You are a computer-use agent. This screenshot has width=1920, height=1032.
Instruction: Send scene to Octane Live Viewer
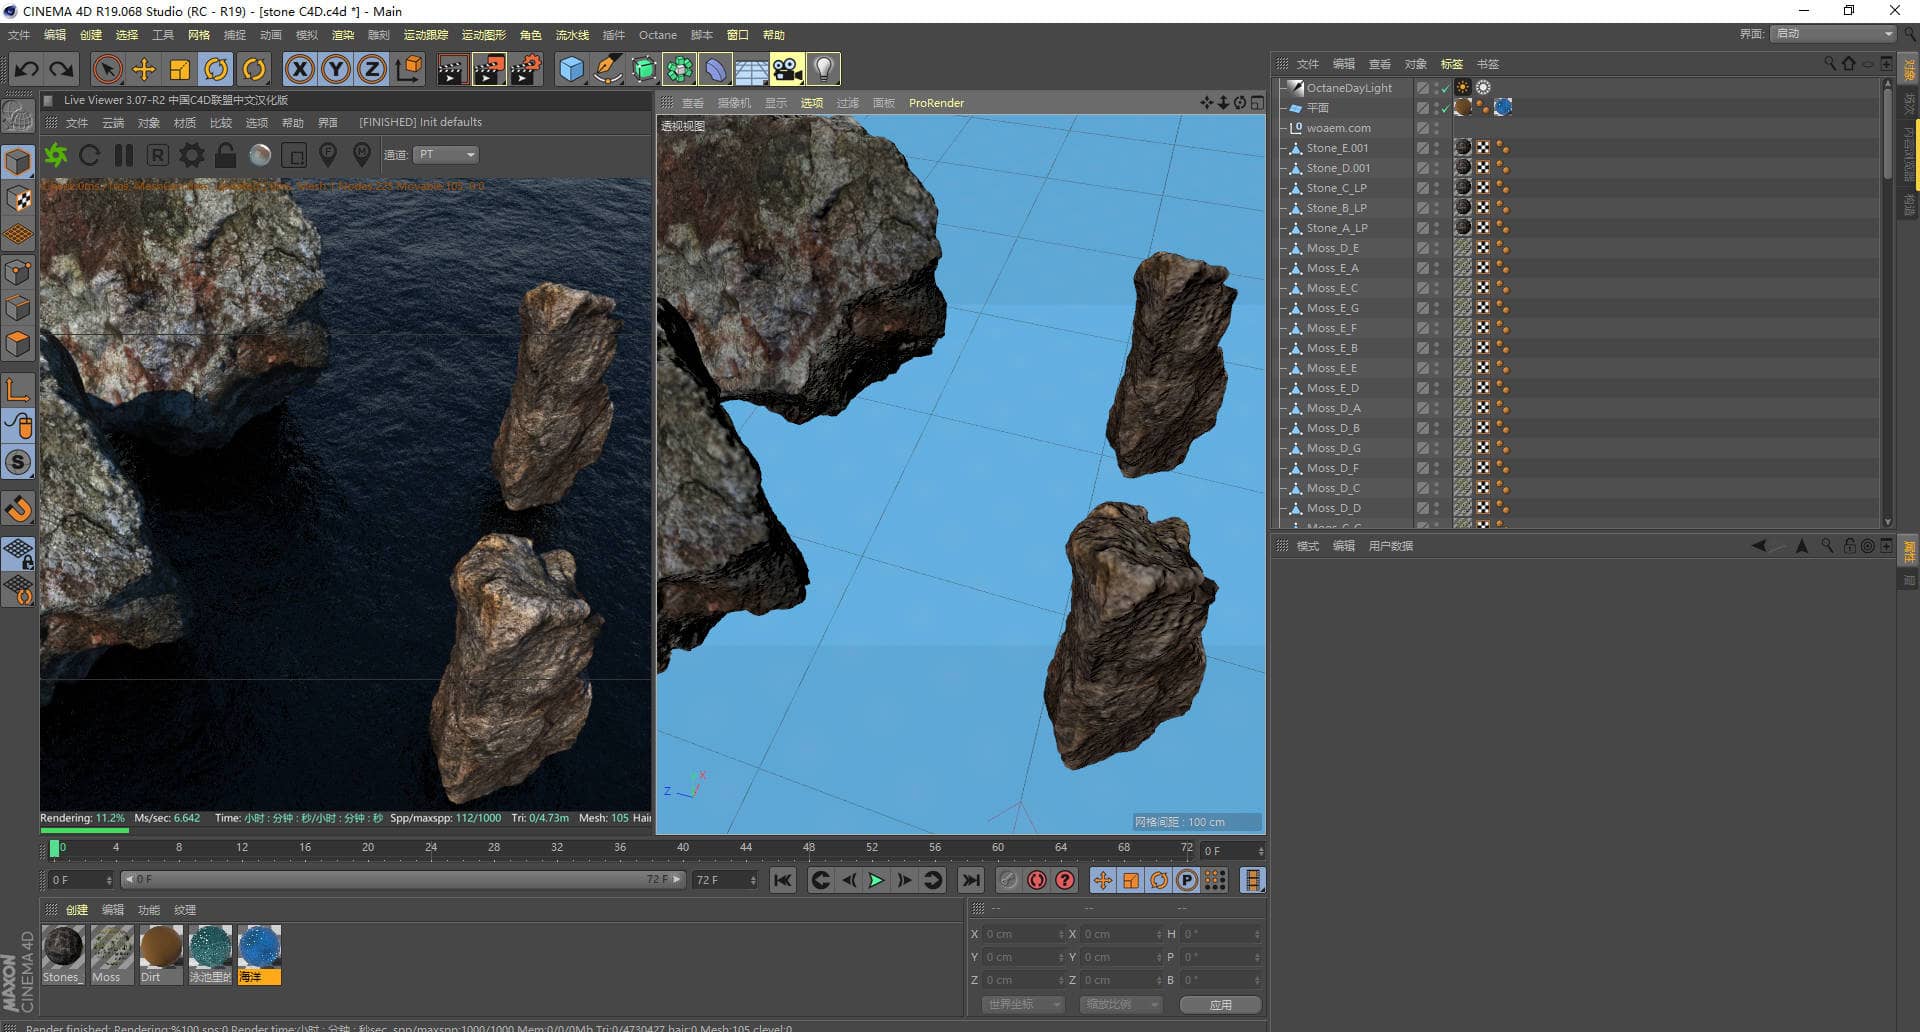pos(56,155)
